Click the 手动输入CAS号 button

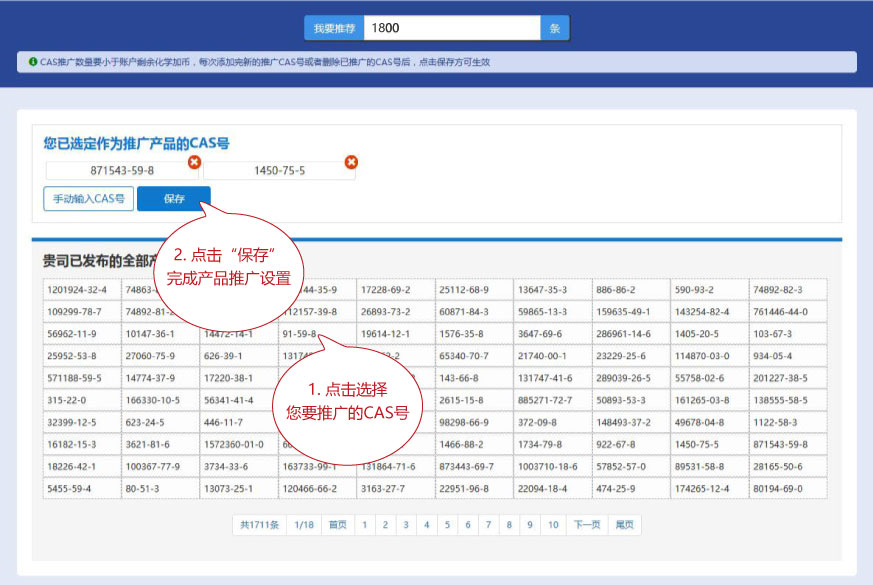[x=88, y=199]
